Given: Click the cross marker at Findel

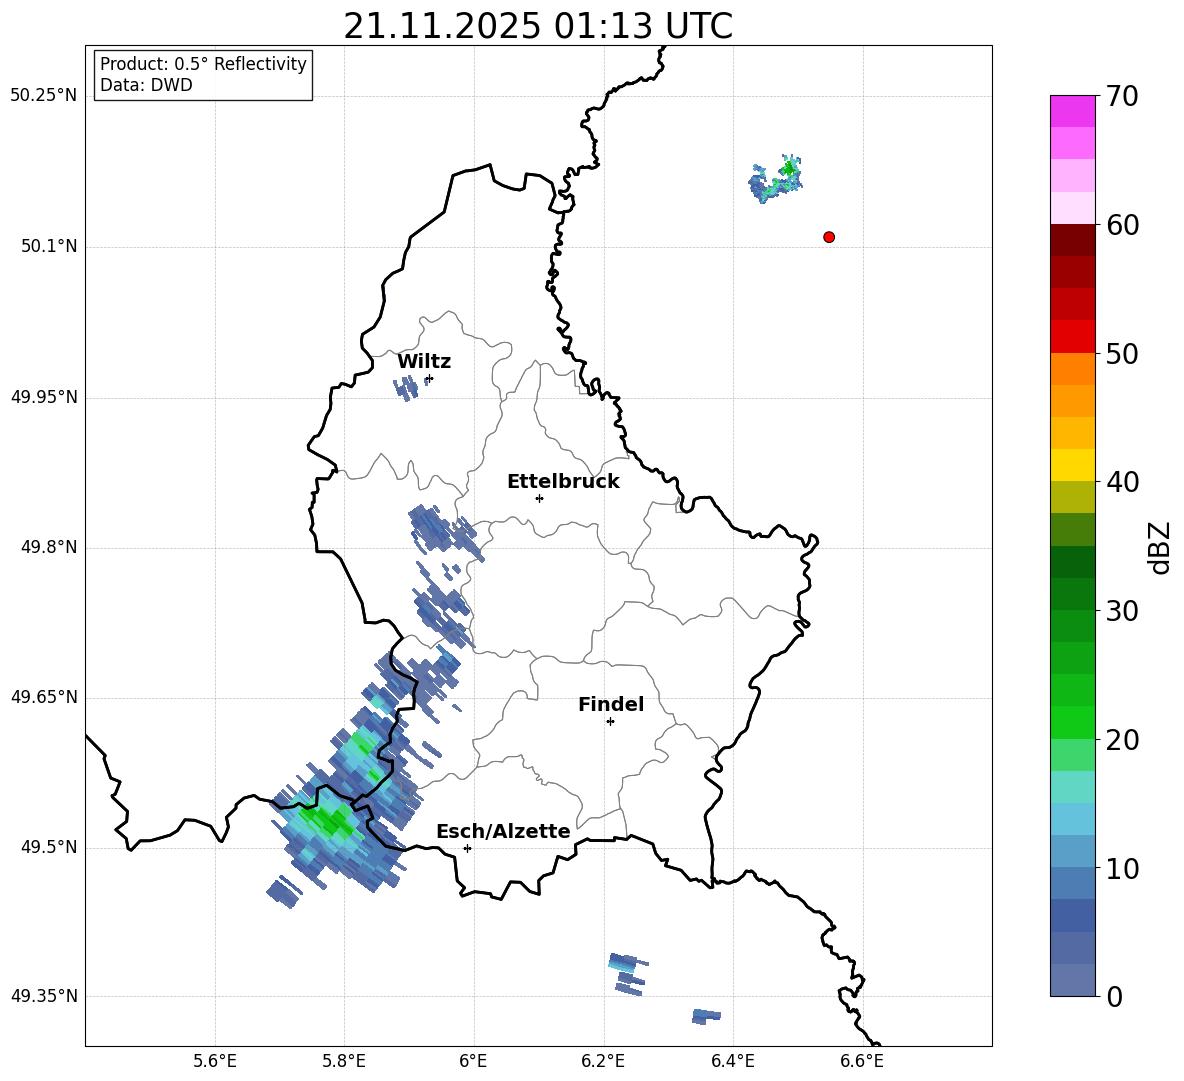Looking at the screenshot, I should pos(610,722).
